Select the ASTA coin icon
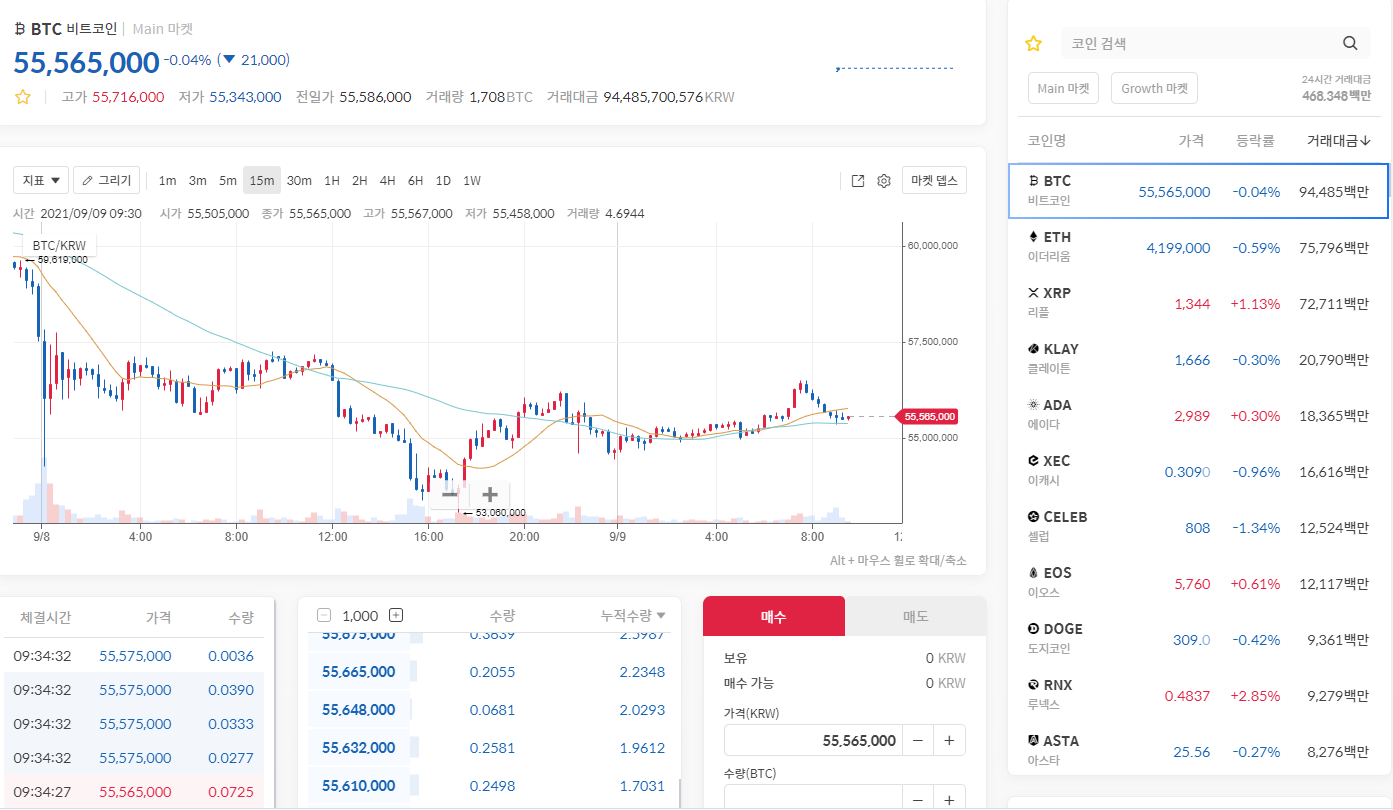Viewport: 1393px width, 810px height. (1034, 741)
